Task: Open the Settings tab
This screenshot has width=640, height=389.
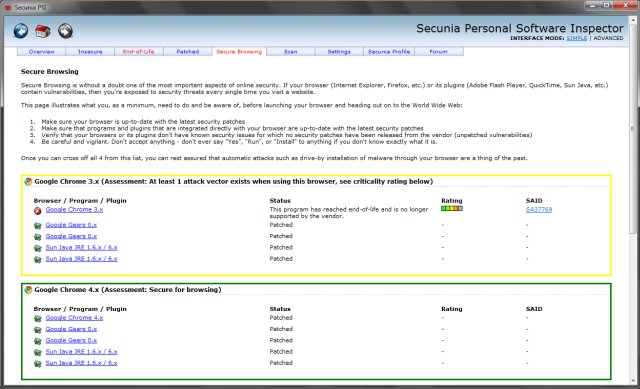Action: [x=339, y=52]
